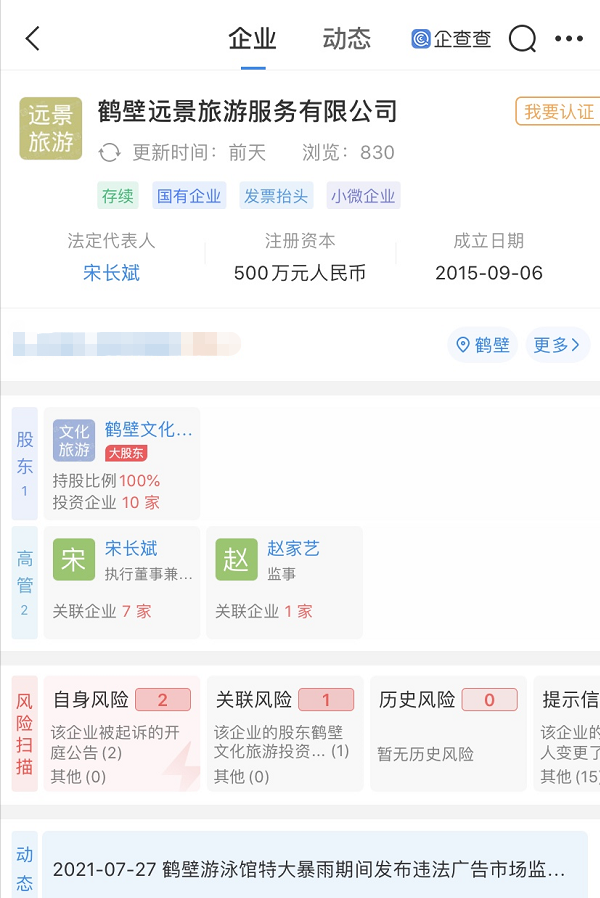Open the 股东 section label
This screenshot has width=600, height=898.
point(25,463)
